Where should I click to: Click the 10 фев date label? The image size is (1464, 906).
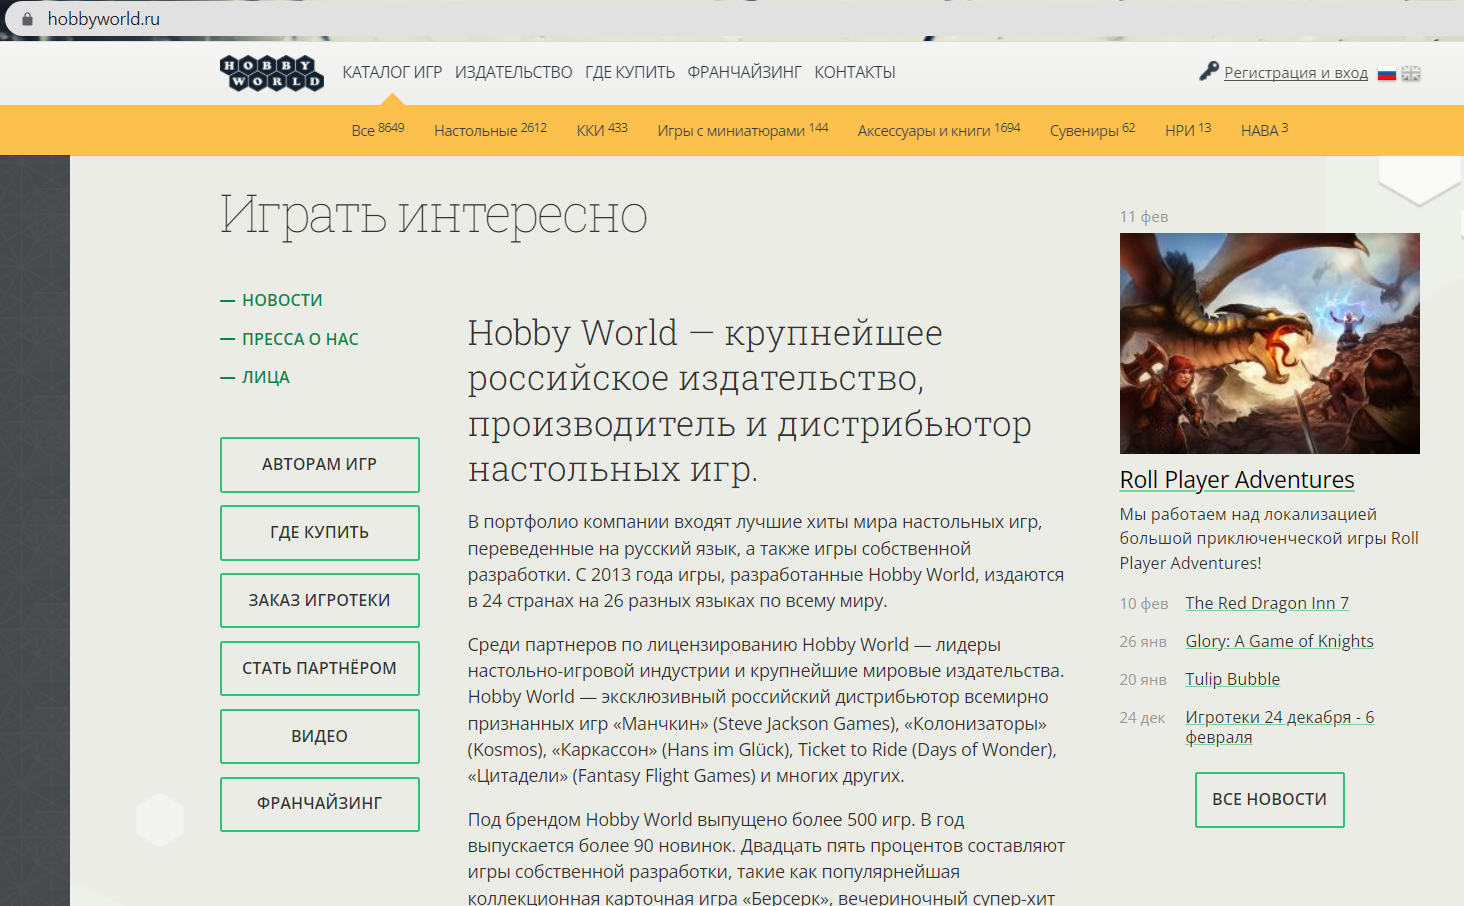(1144, 603)
